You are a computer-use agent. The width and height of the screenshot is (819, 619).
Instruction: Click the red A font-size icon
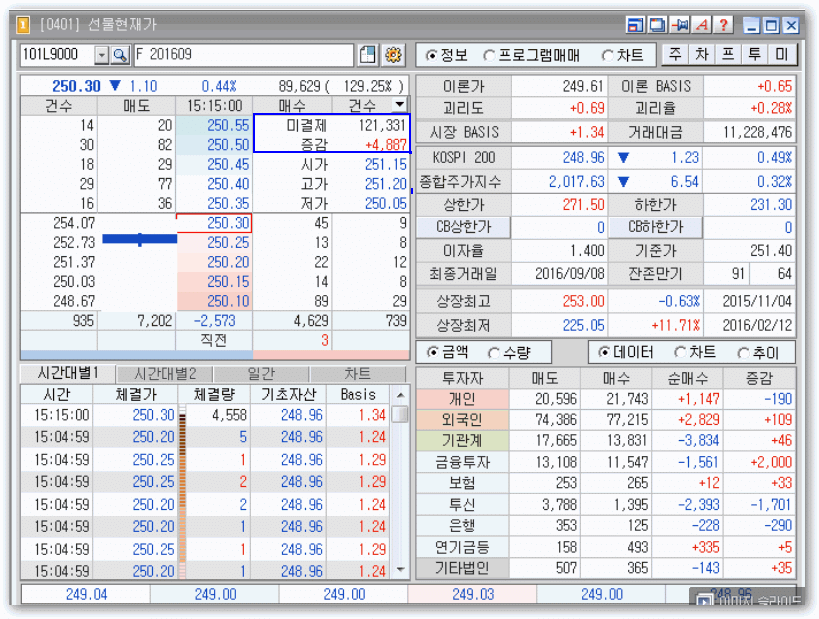(x=701, y=24)
